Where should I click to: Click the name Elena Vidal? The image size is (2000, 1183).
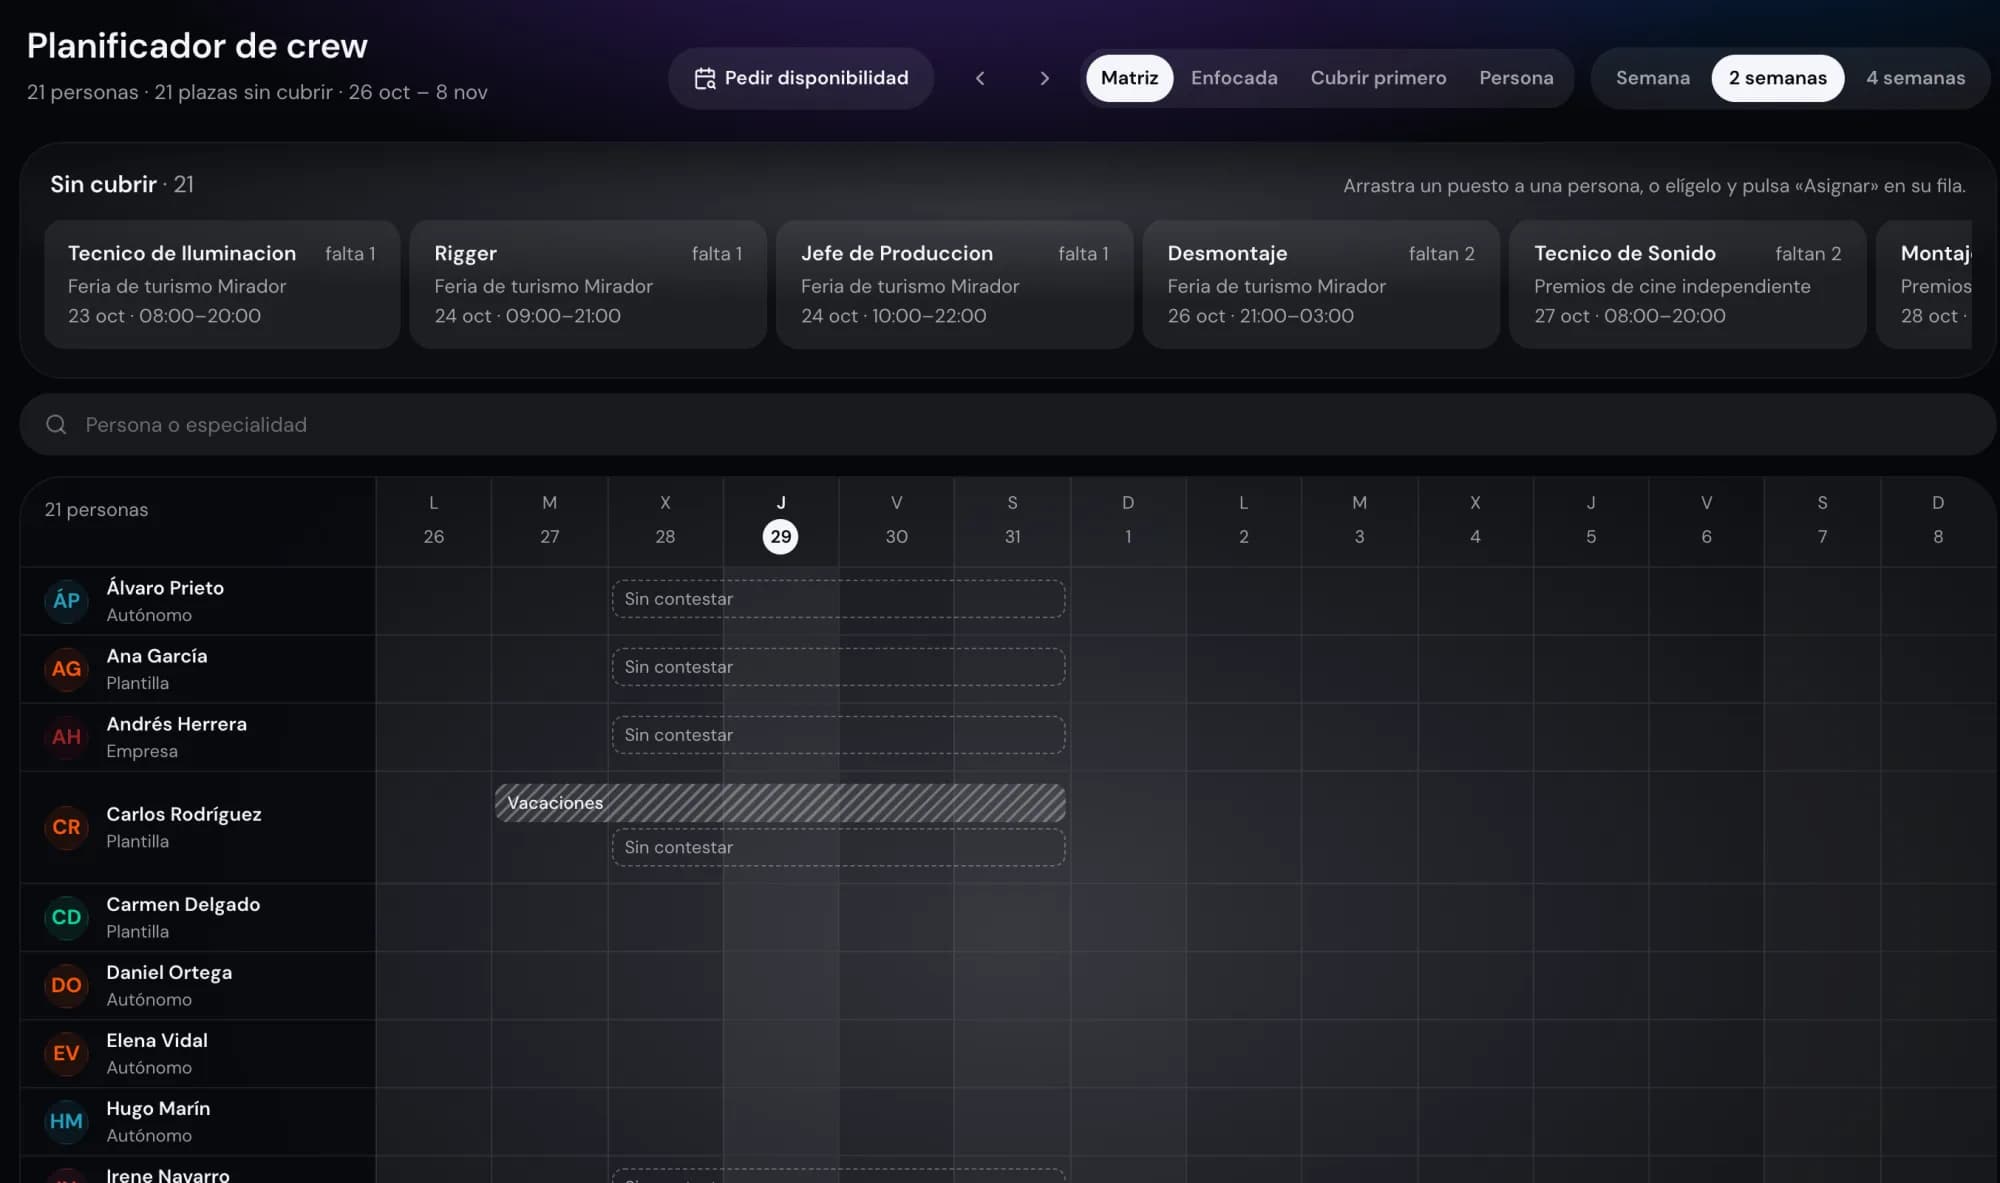pos(157,1040)
